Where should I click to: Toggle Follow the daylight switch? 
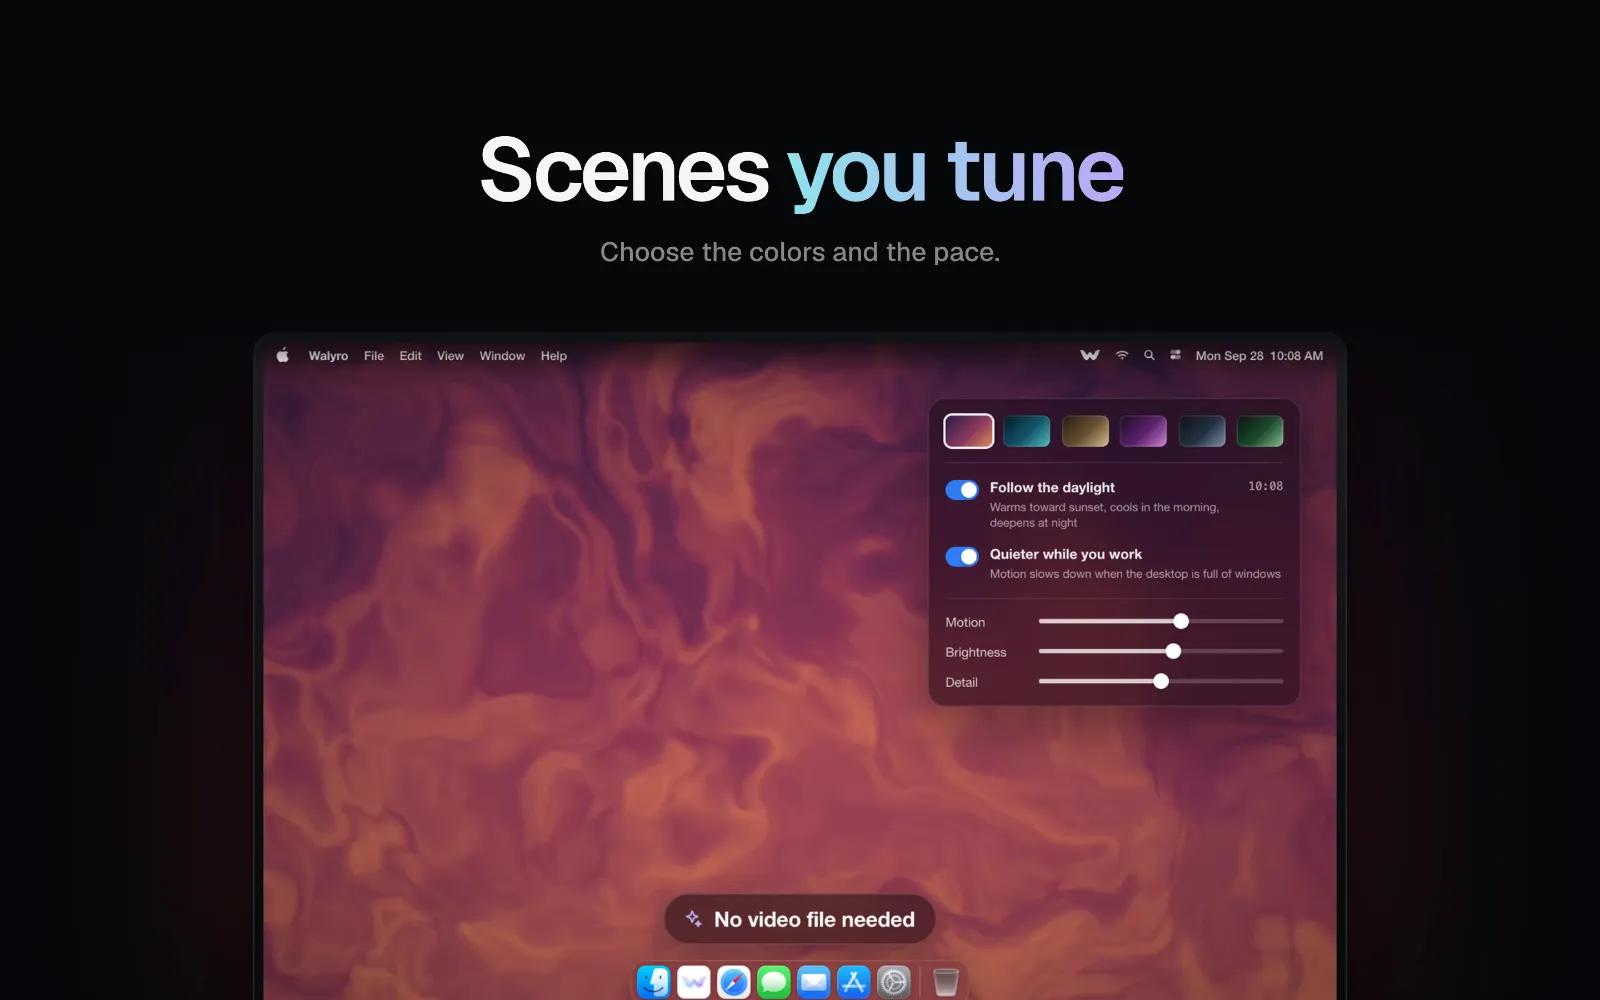point(962,490)
